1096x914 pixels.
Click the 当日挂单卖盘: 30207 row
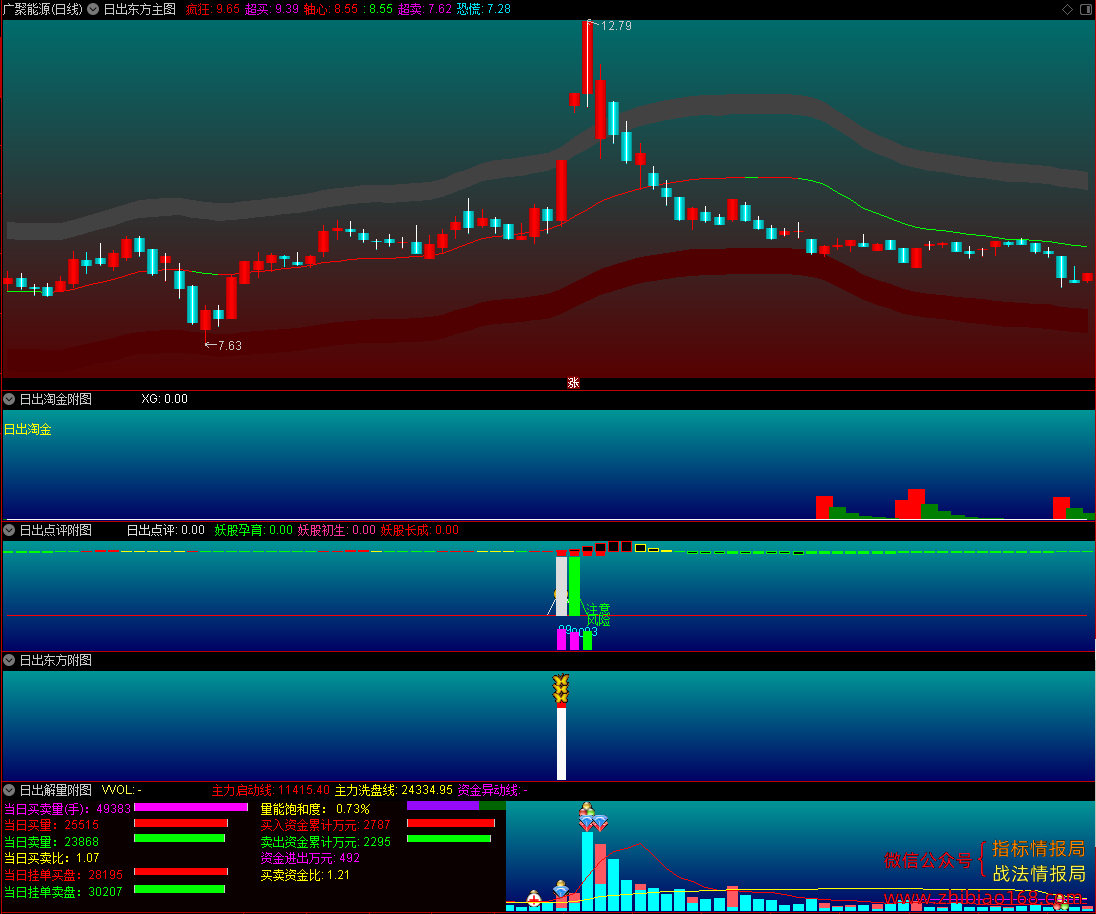[64, 892]
